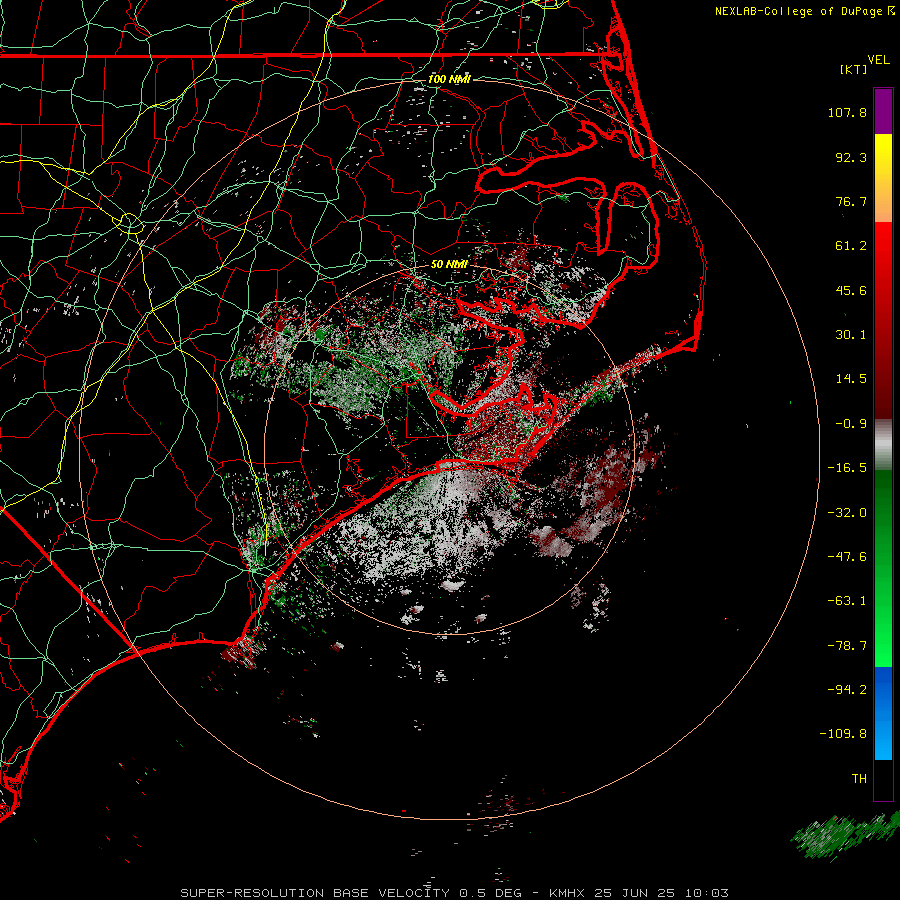Click the -0.9 scale value
The image size is (900, 900).
pyautogui.click(x=851, y=424)
